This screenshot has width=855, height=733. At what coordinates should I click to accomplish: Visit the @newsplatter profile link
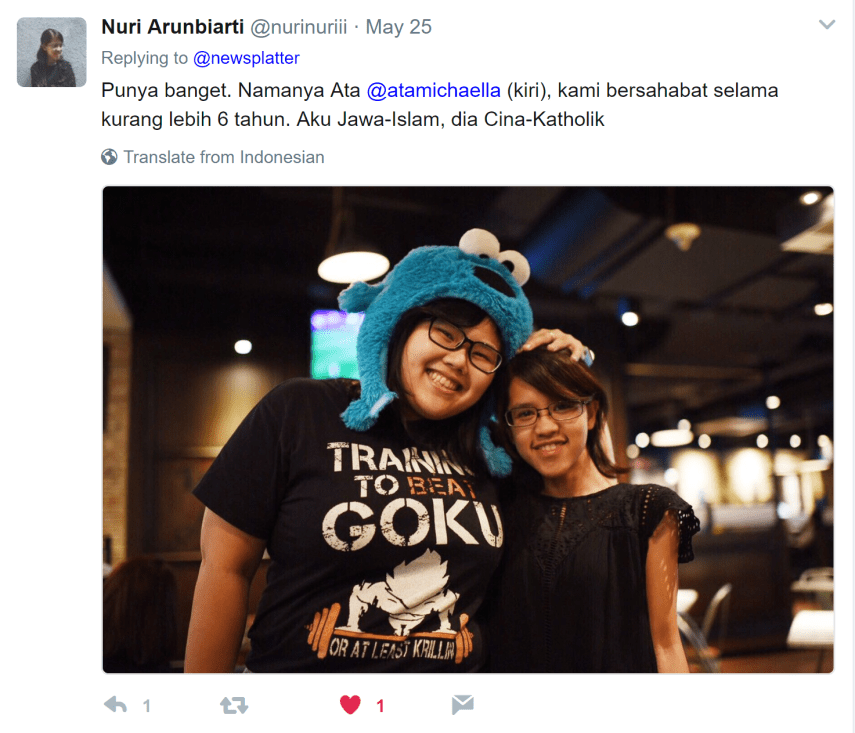point(246,58)
